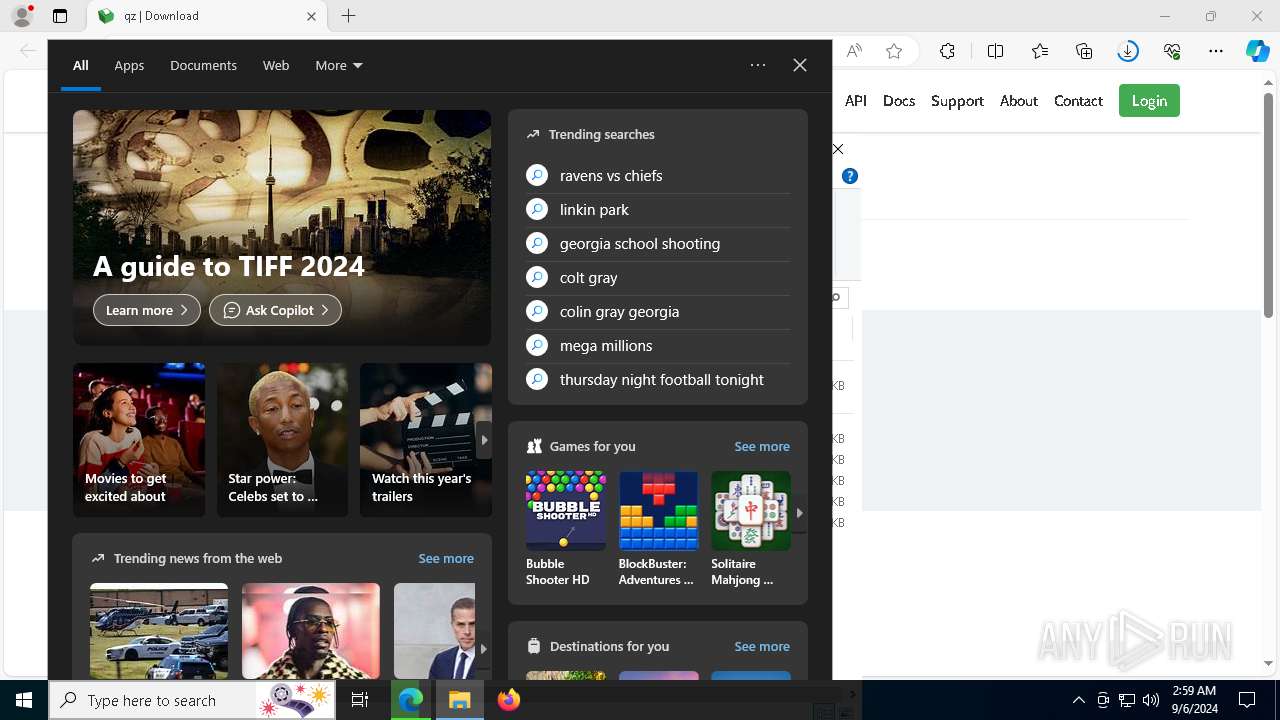Advance the games carousel arrow
The height and width of the screenshot is (720, 1280).
coord(799,513)
